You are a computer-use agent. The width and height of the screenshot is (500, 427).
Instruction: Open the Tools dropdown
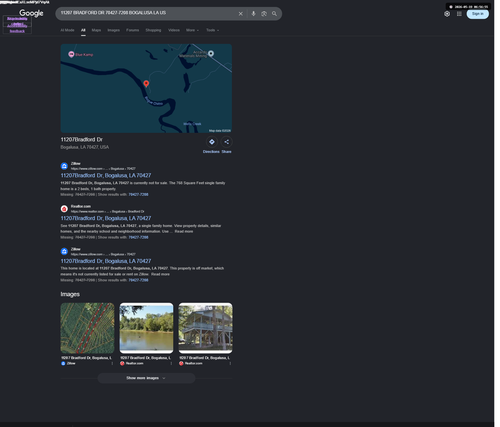pyautogui.click(x=212, y=30)
